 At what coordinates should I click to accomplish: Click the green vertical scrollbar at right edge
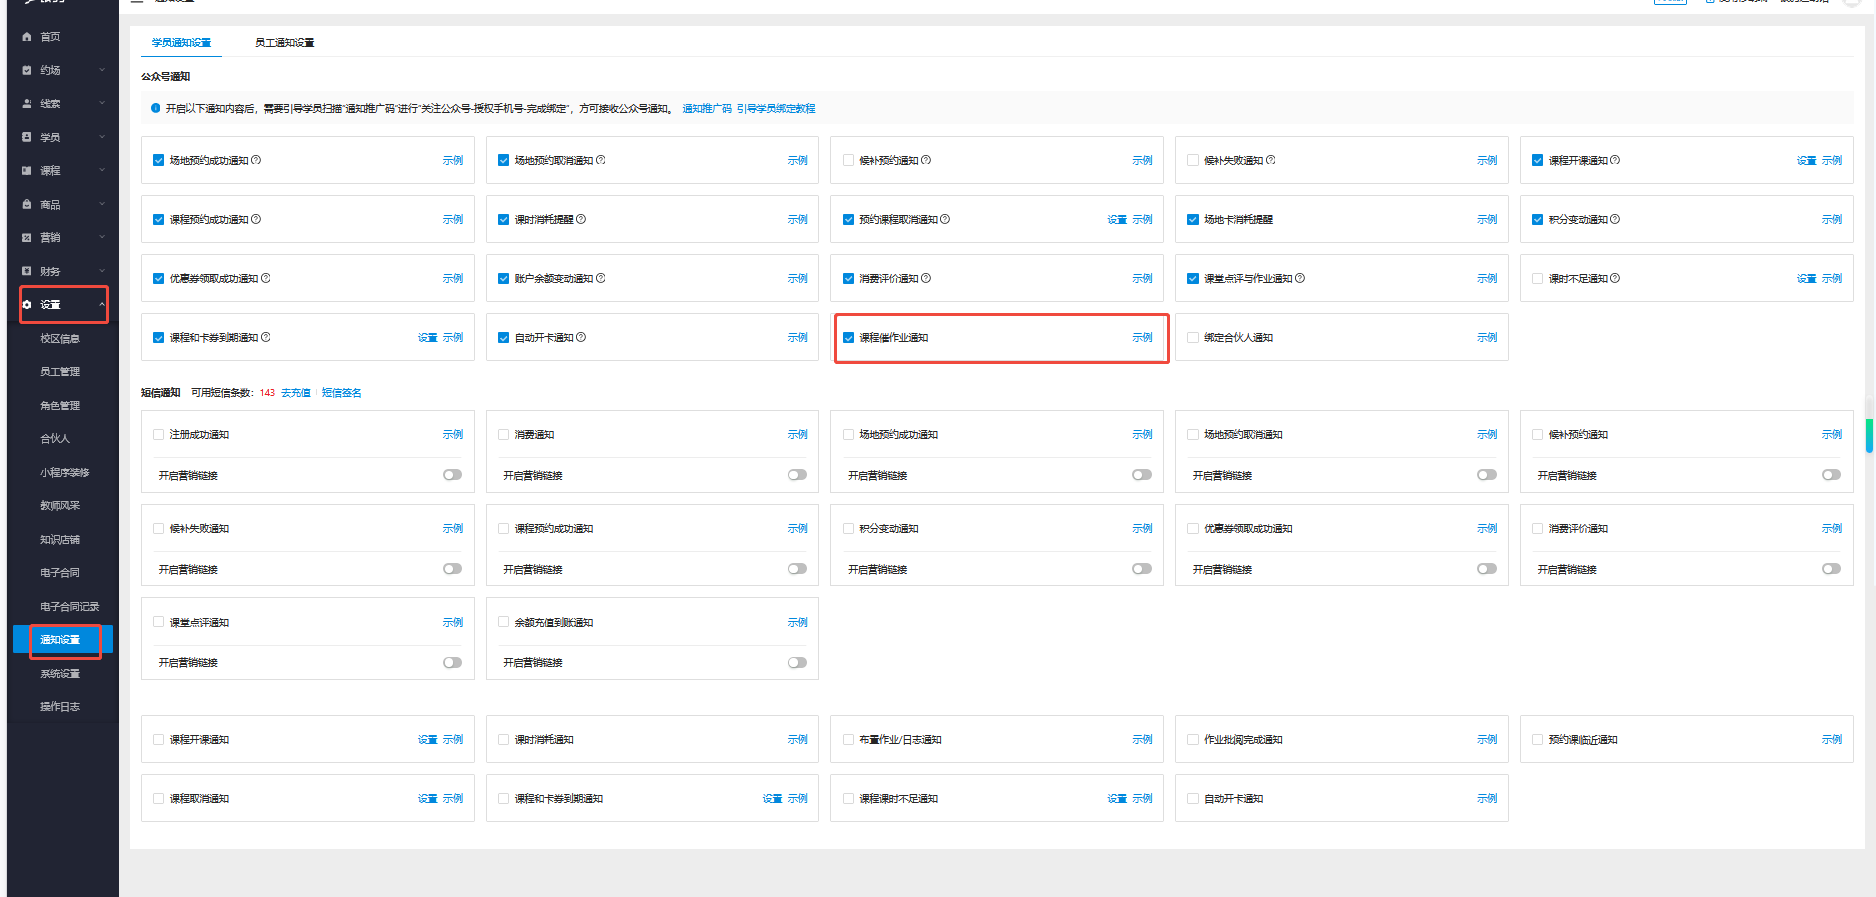[1868, 435]
